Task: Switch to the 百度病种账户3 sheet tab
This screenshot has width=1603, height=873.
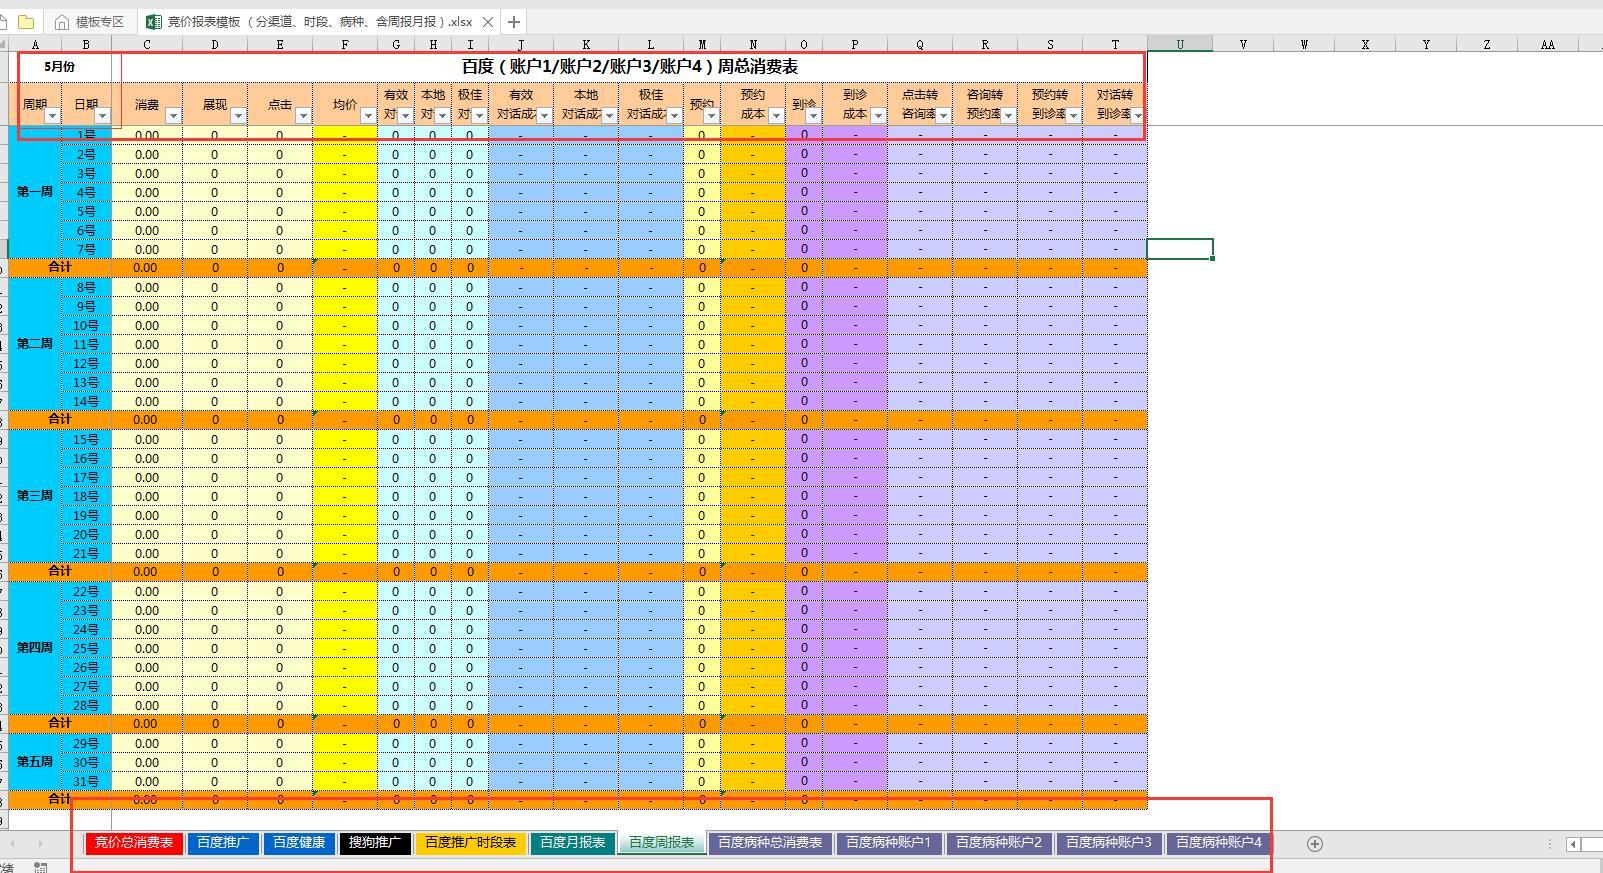Action: click(x=1109, y=843)
